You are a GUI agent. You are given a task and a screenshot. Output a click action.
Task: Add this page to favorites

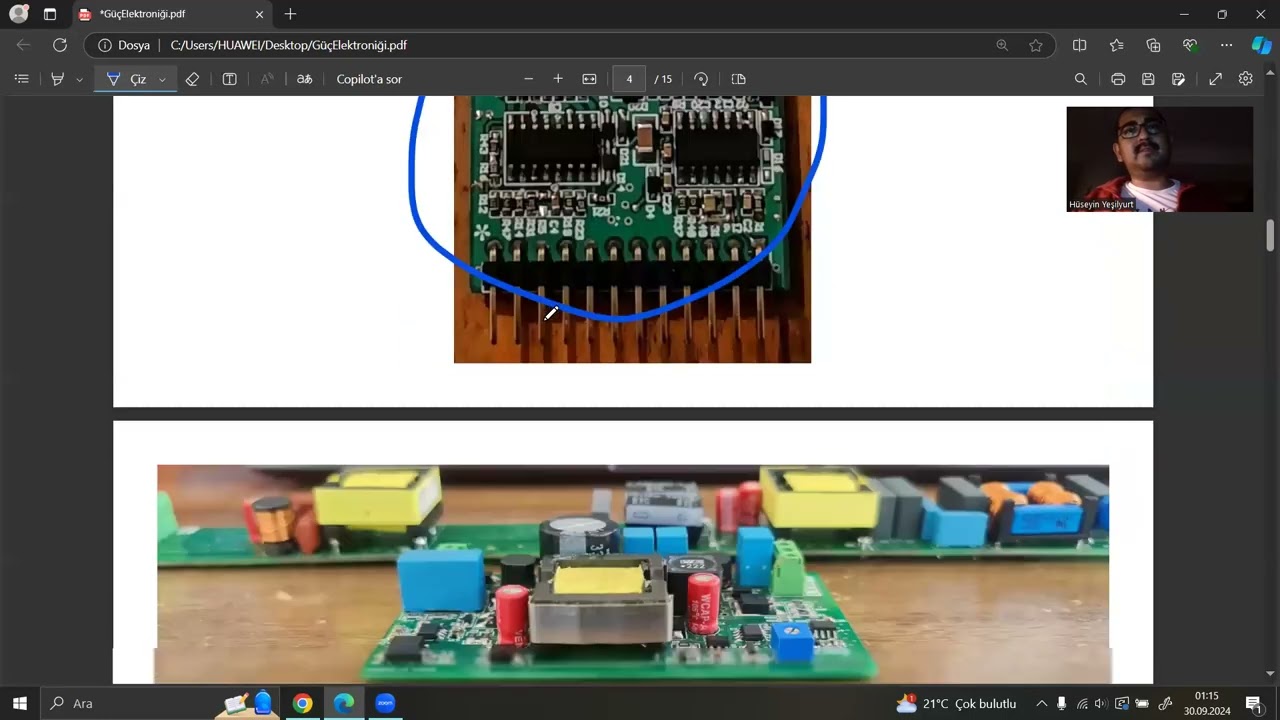[x=1036, y=45]
